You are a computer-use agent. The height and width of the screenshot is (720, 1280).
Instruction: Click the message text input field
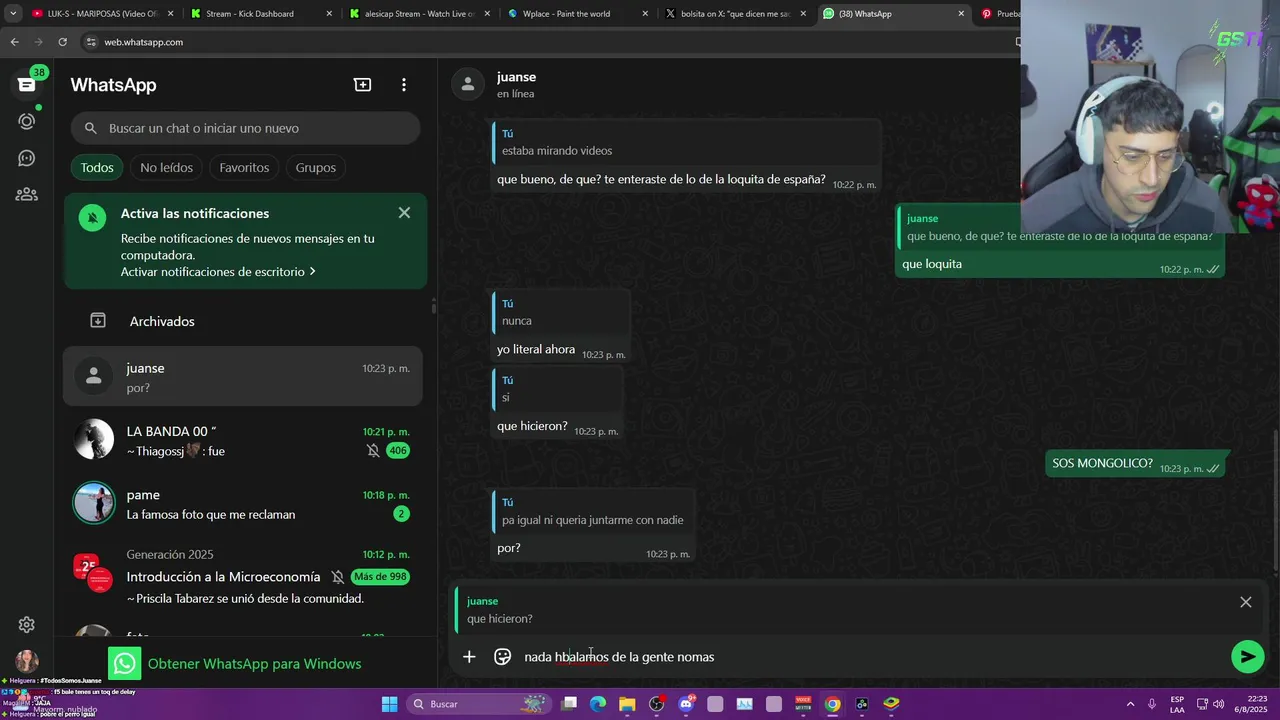[x=870, y=657]
